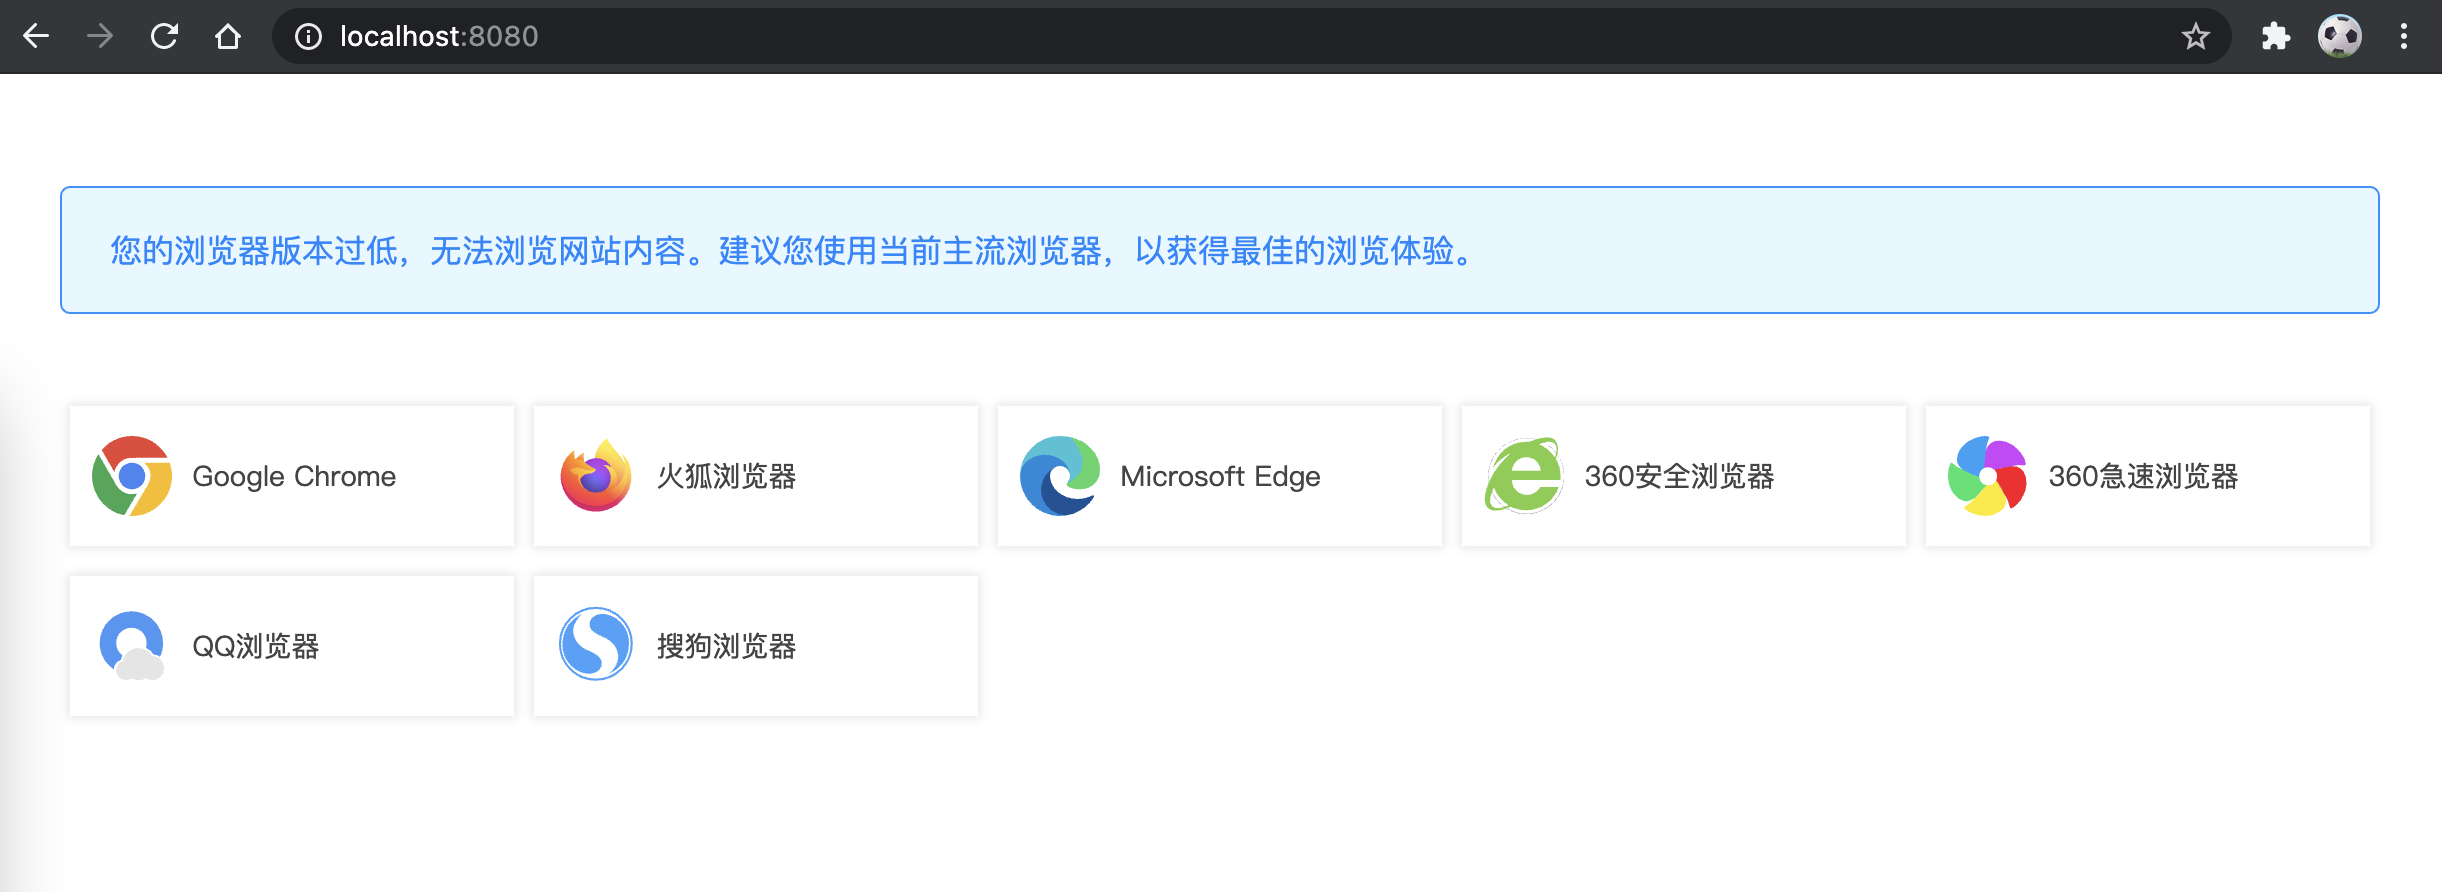This screenshot has width=2442, height=892.
Task: Open the 360安全浏览器 link text
Action: tap(1679, 476)
